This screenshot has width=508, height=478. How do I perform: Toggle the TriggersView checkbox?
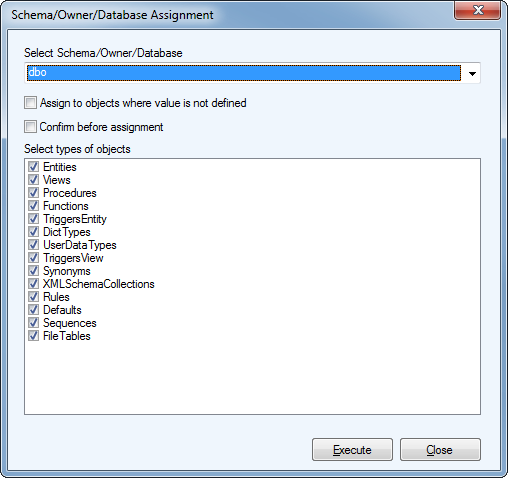click(33, 257)
